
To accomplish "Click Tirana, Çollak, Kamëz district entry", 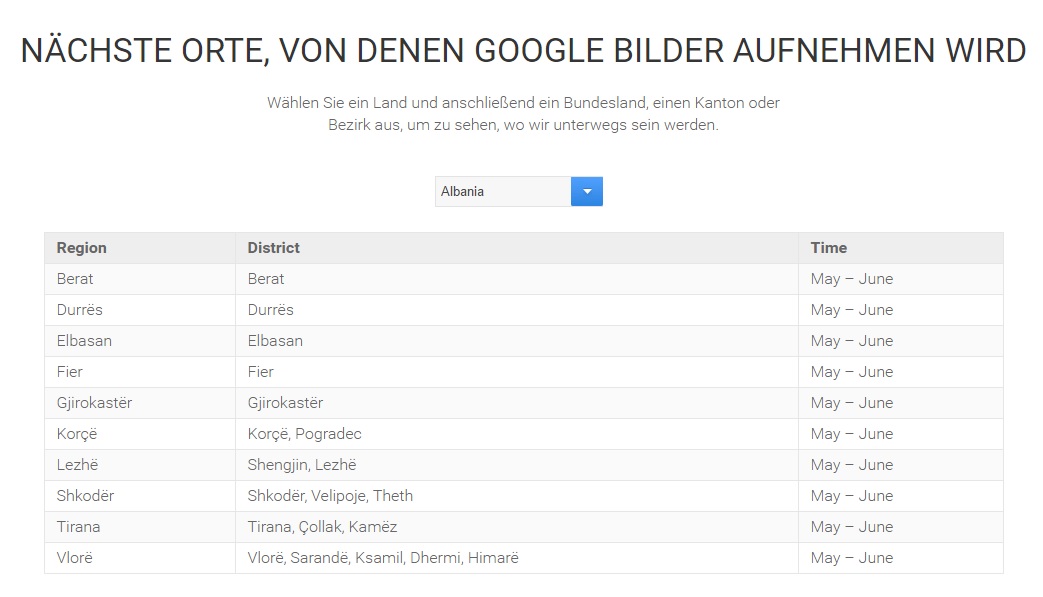I will [323, 527].
